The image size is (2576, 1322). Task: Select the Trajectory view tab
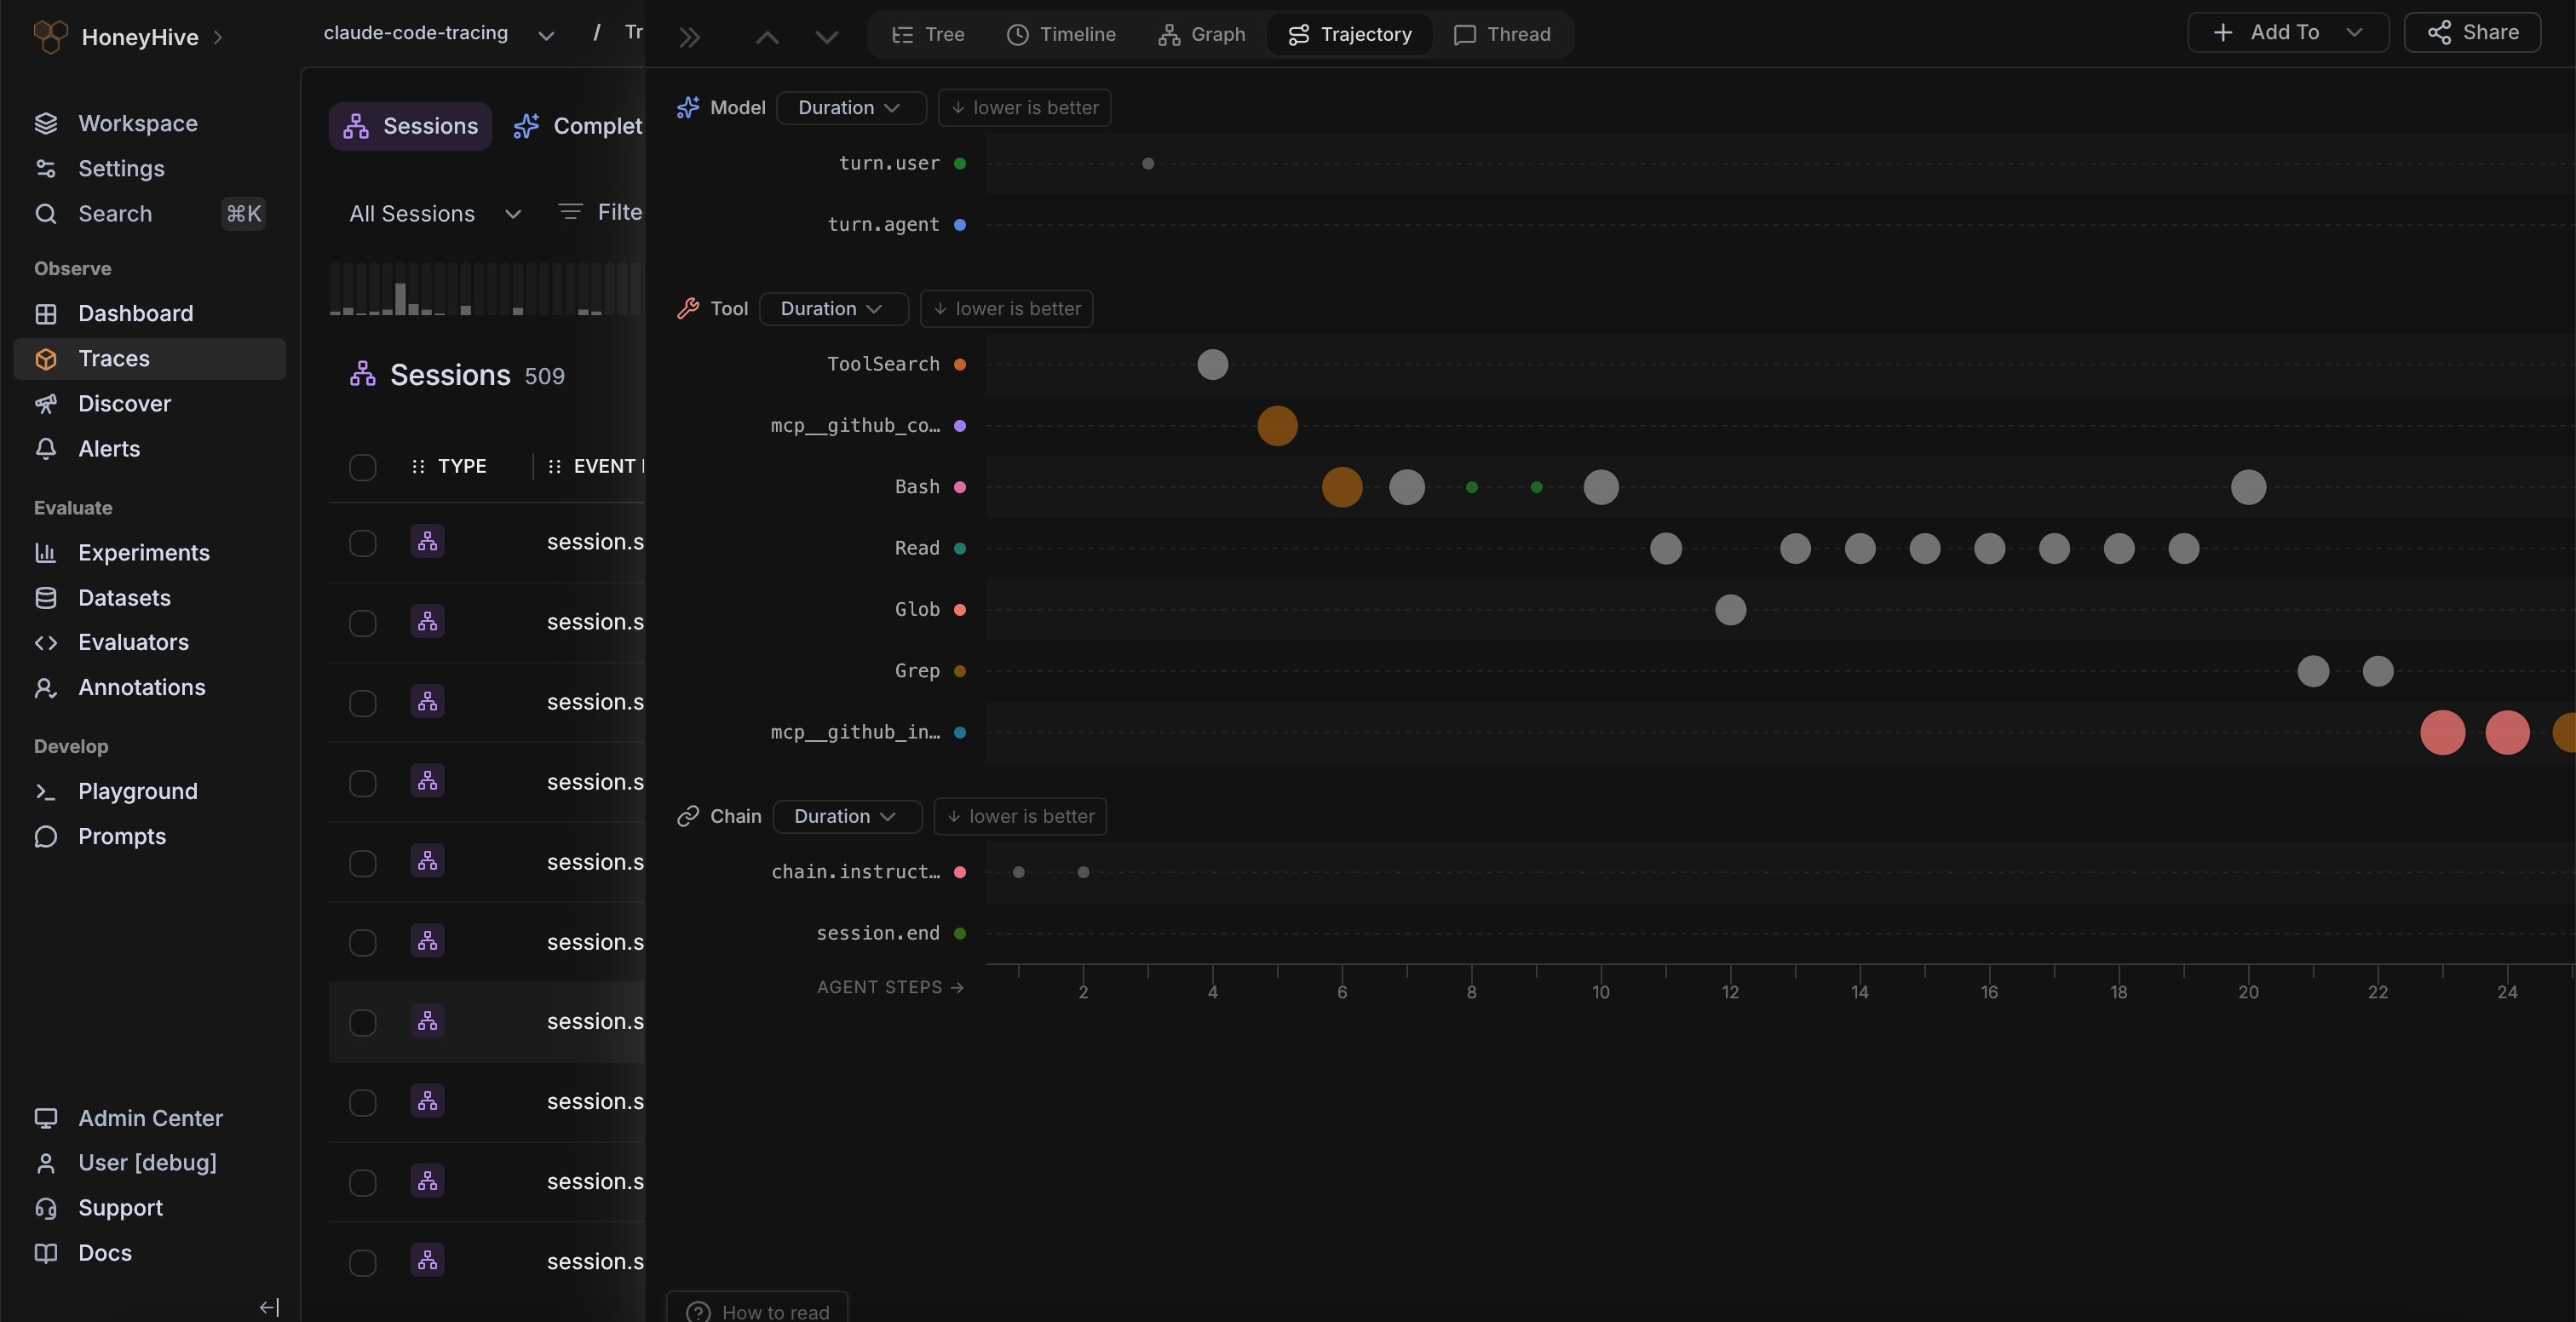coord(1350,34)
